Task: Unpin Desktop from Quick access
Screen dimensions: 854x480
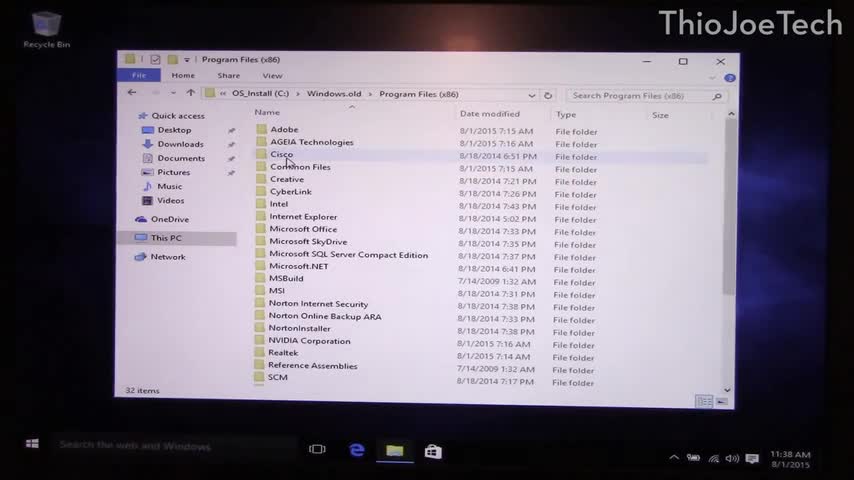Action: pos(231,131)
